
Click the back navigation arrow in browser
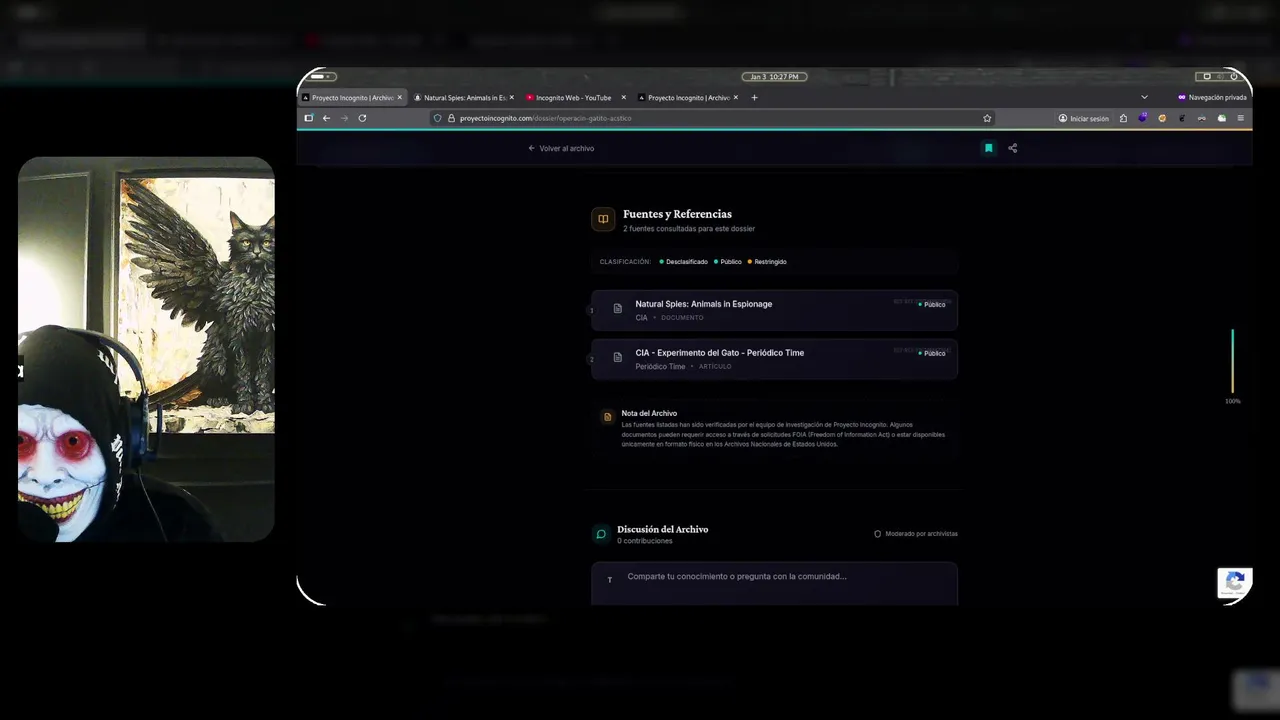326,118
